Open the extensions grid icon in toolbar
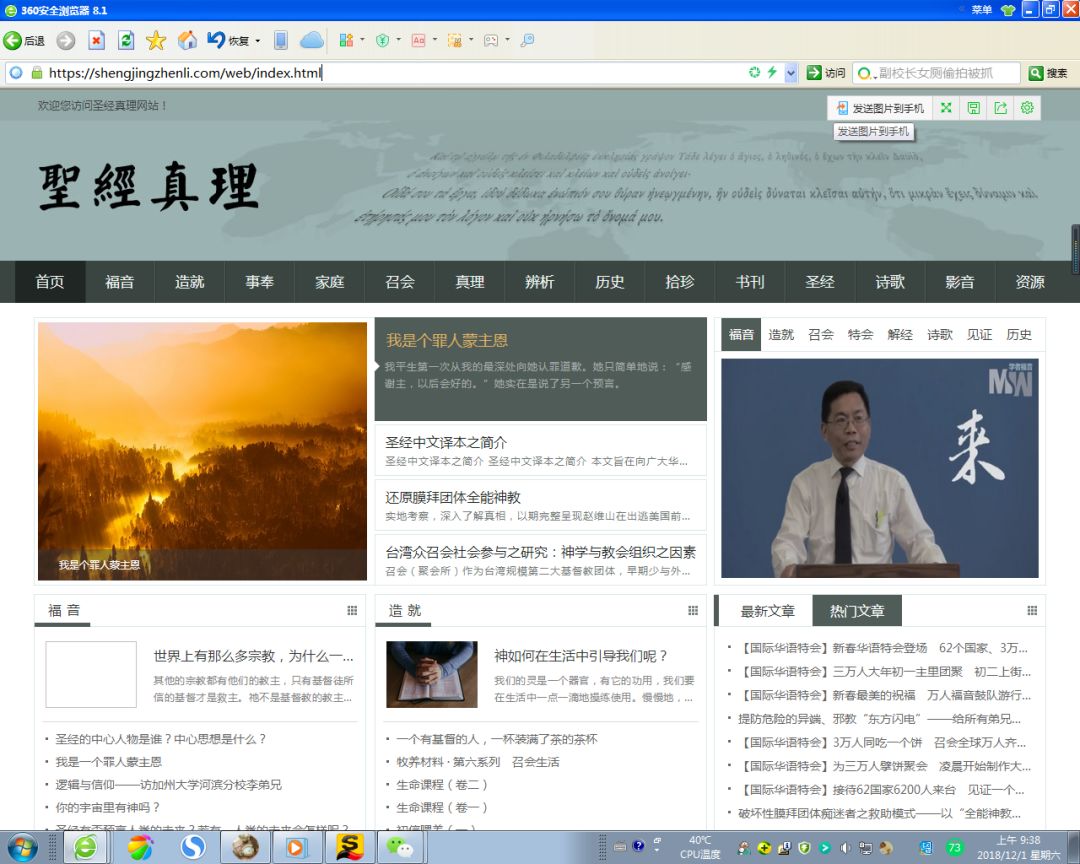Viewport: 1080px width, 864px height. tap(346, 41)
